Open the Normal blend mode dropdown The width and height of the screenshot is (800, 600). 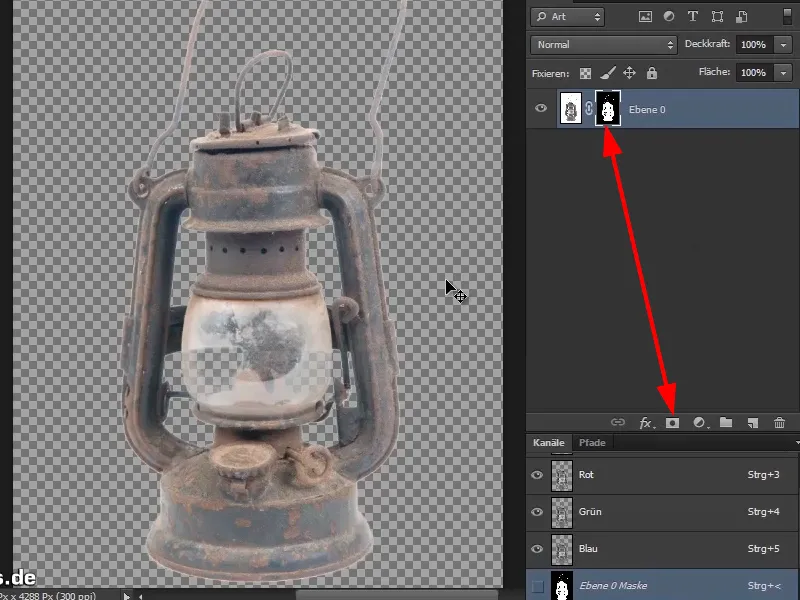[604, 45]
